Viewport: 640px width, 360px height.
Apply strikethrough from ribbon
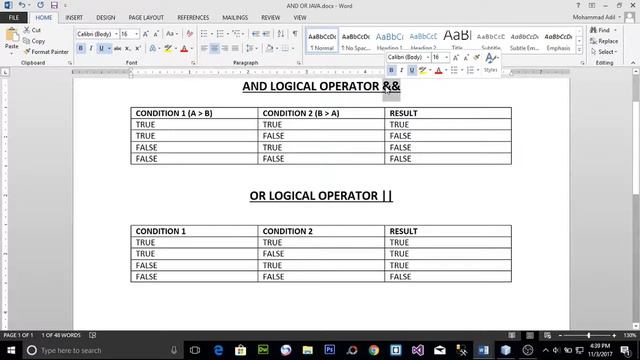click(118, 49)
